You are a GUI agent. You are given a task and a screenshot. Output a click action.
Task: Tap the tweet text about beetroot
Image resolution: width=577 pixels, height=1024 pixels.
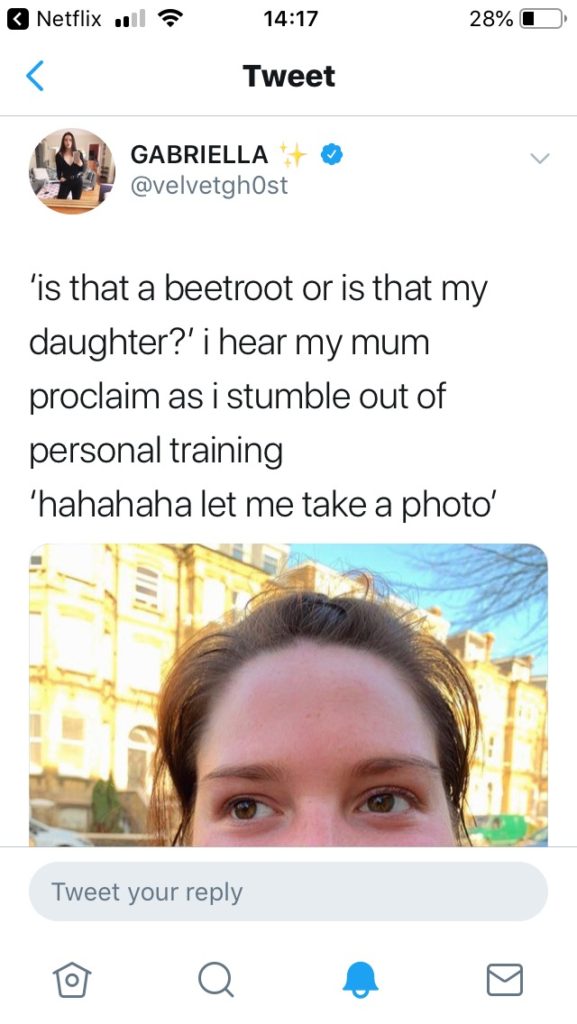(258, 396)
